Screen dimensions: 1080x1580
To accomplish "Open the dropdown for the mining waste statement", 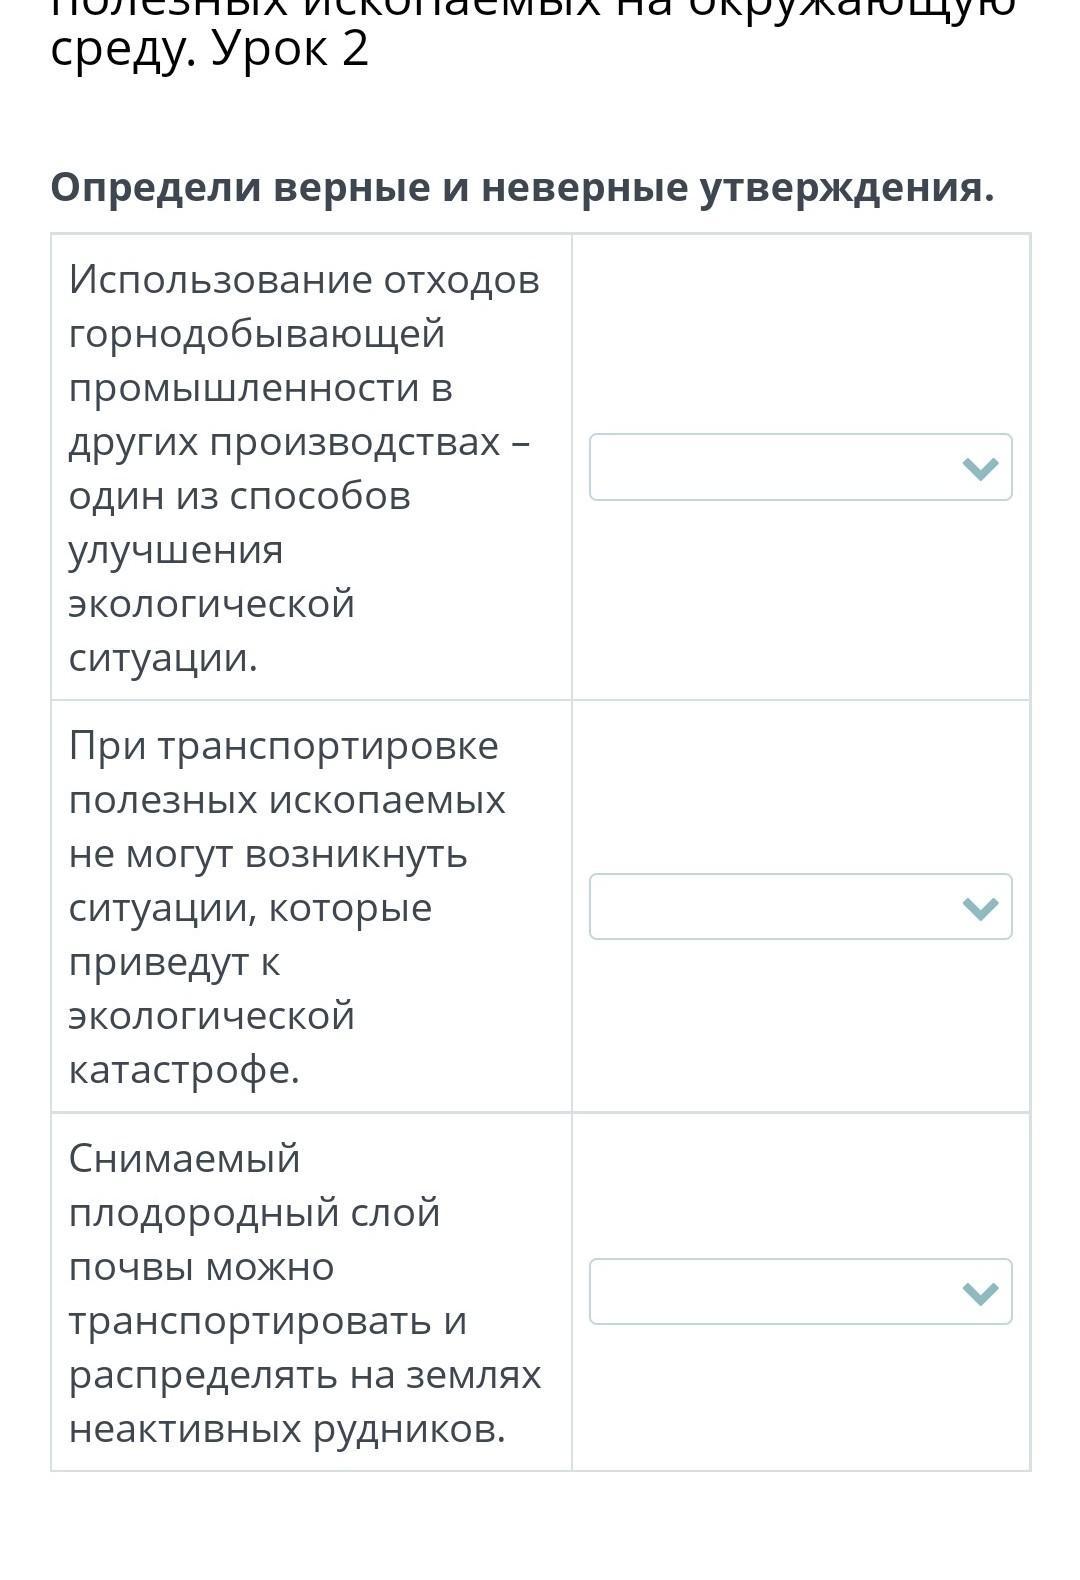I will tap(800, 467).
